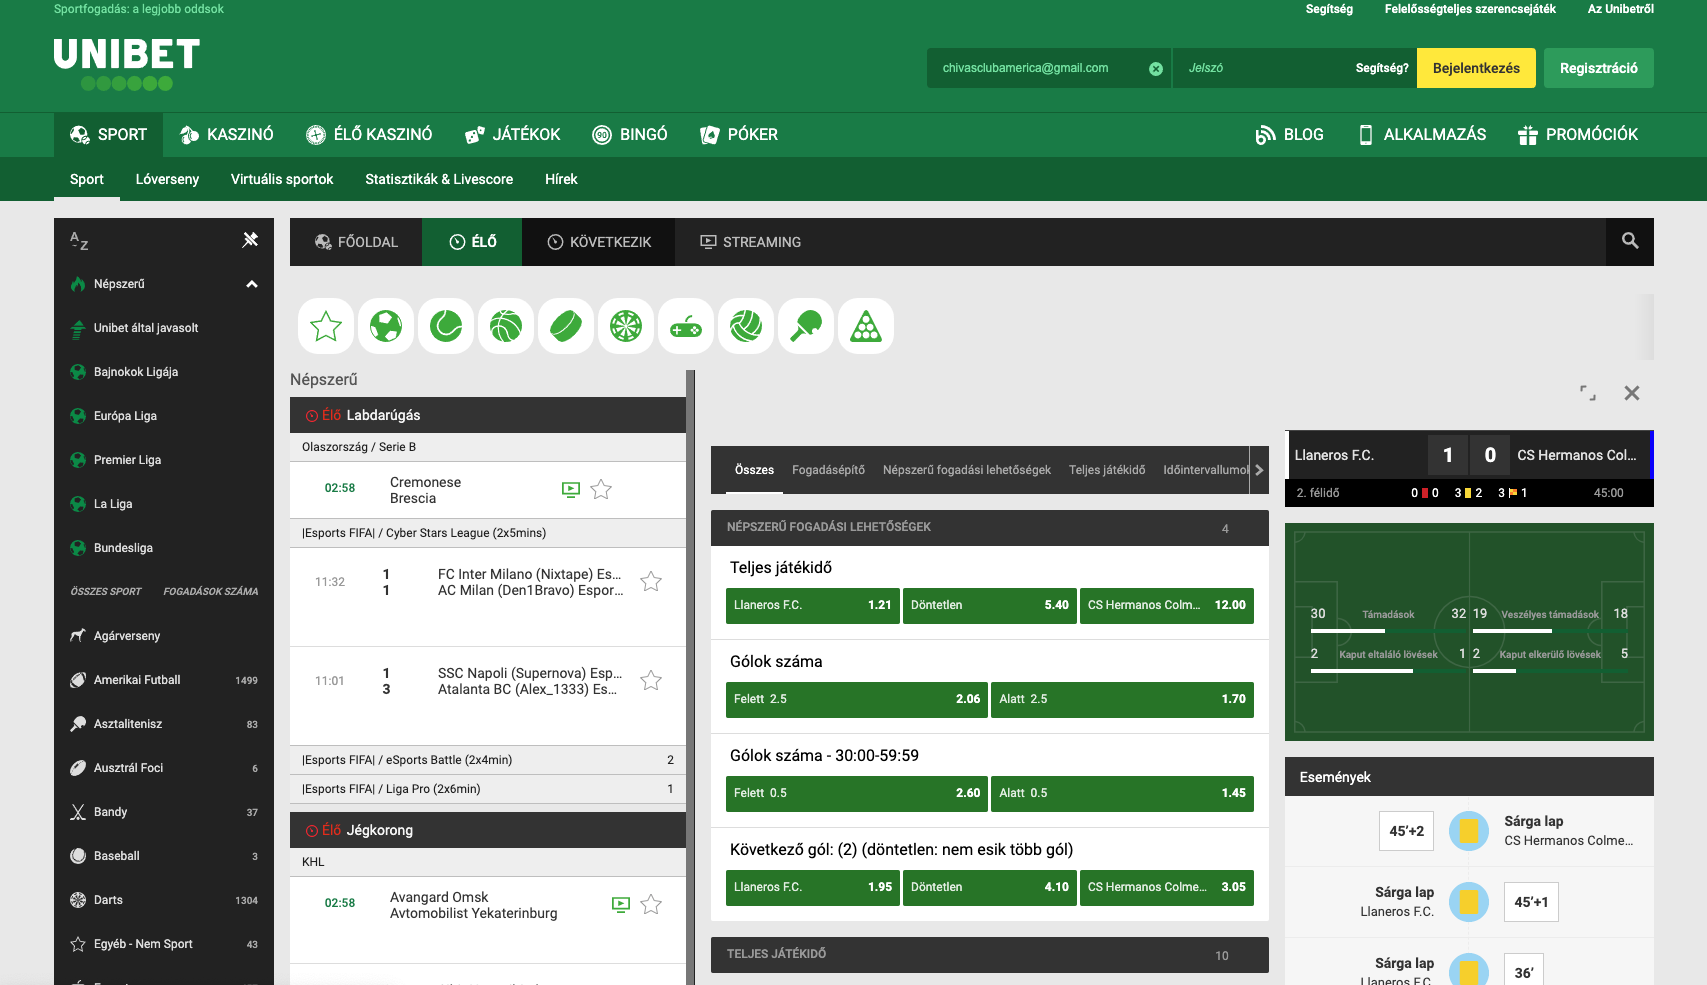Open the tennis sport filter icon
The width and height of the screenshot is (1707, 985).
[446, 326]
